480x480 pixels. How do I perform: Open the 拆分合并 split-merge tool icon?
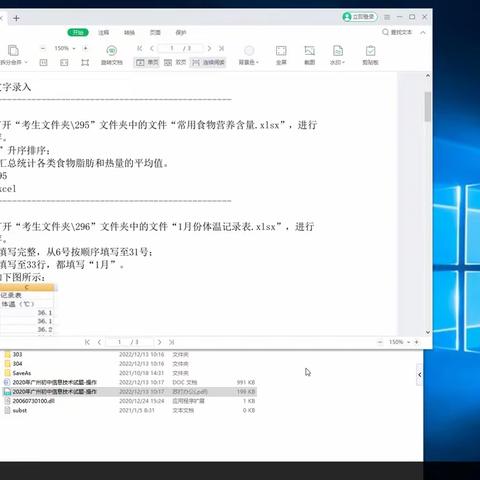pos(13,51)
